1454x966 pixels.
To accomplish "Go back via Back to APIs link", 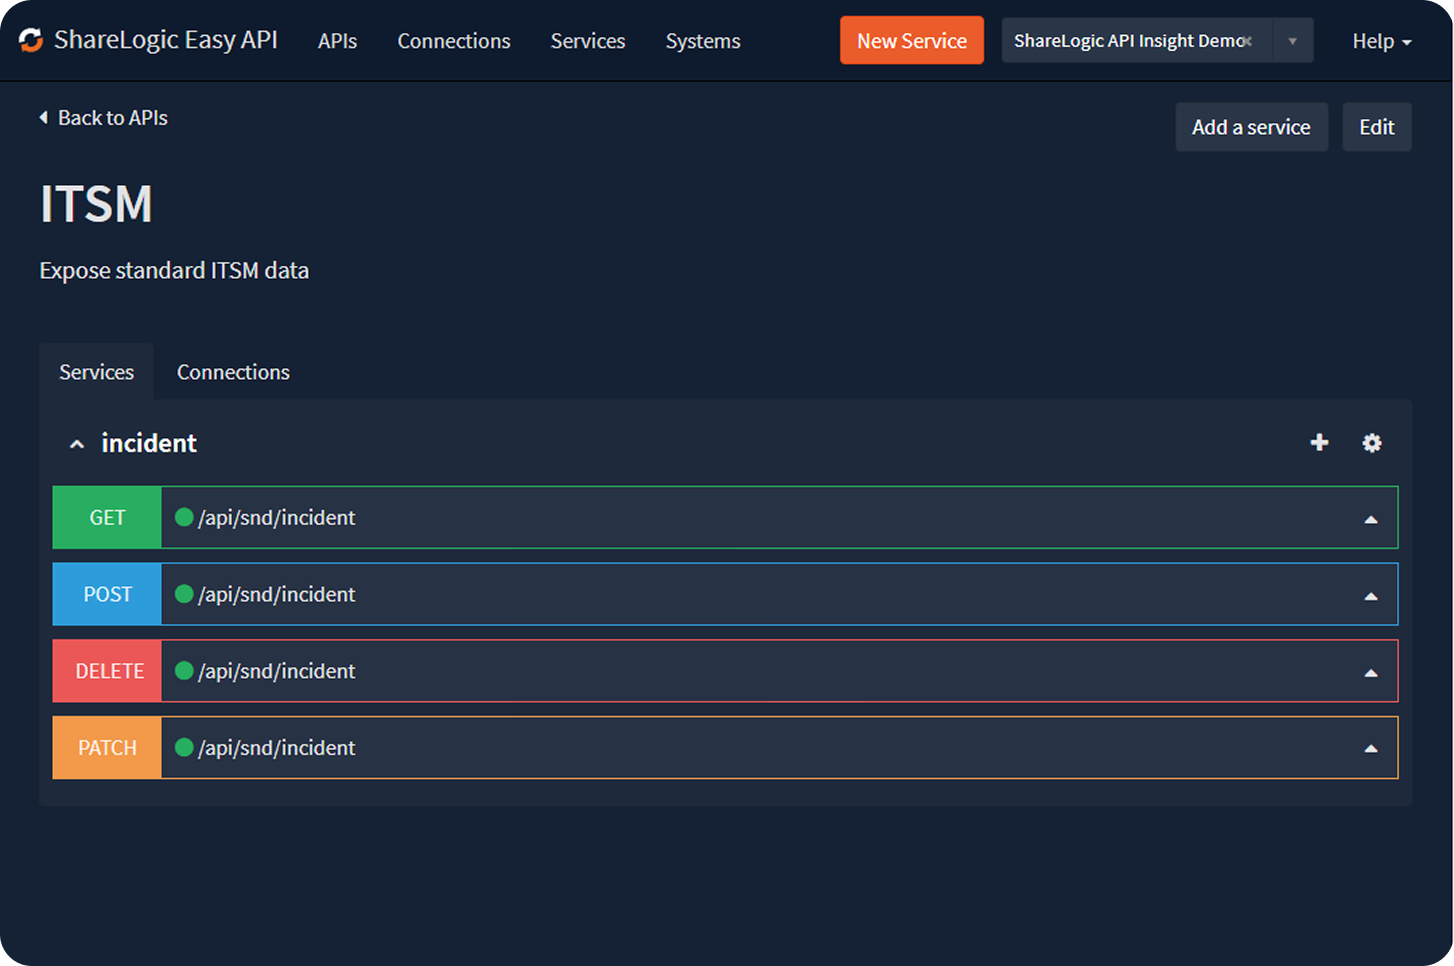I will [x=103, y=118].
